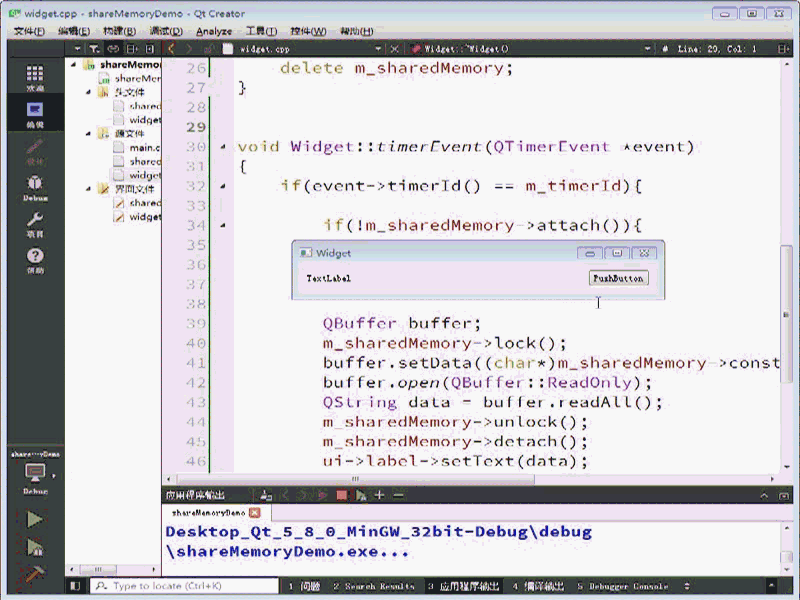The height and width of the screenshot is (600, 800).
Task: Switch to Debug mode bug icon
Action: click(35, 183)
